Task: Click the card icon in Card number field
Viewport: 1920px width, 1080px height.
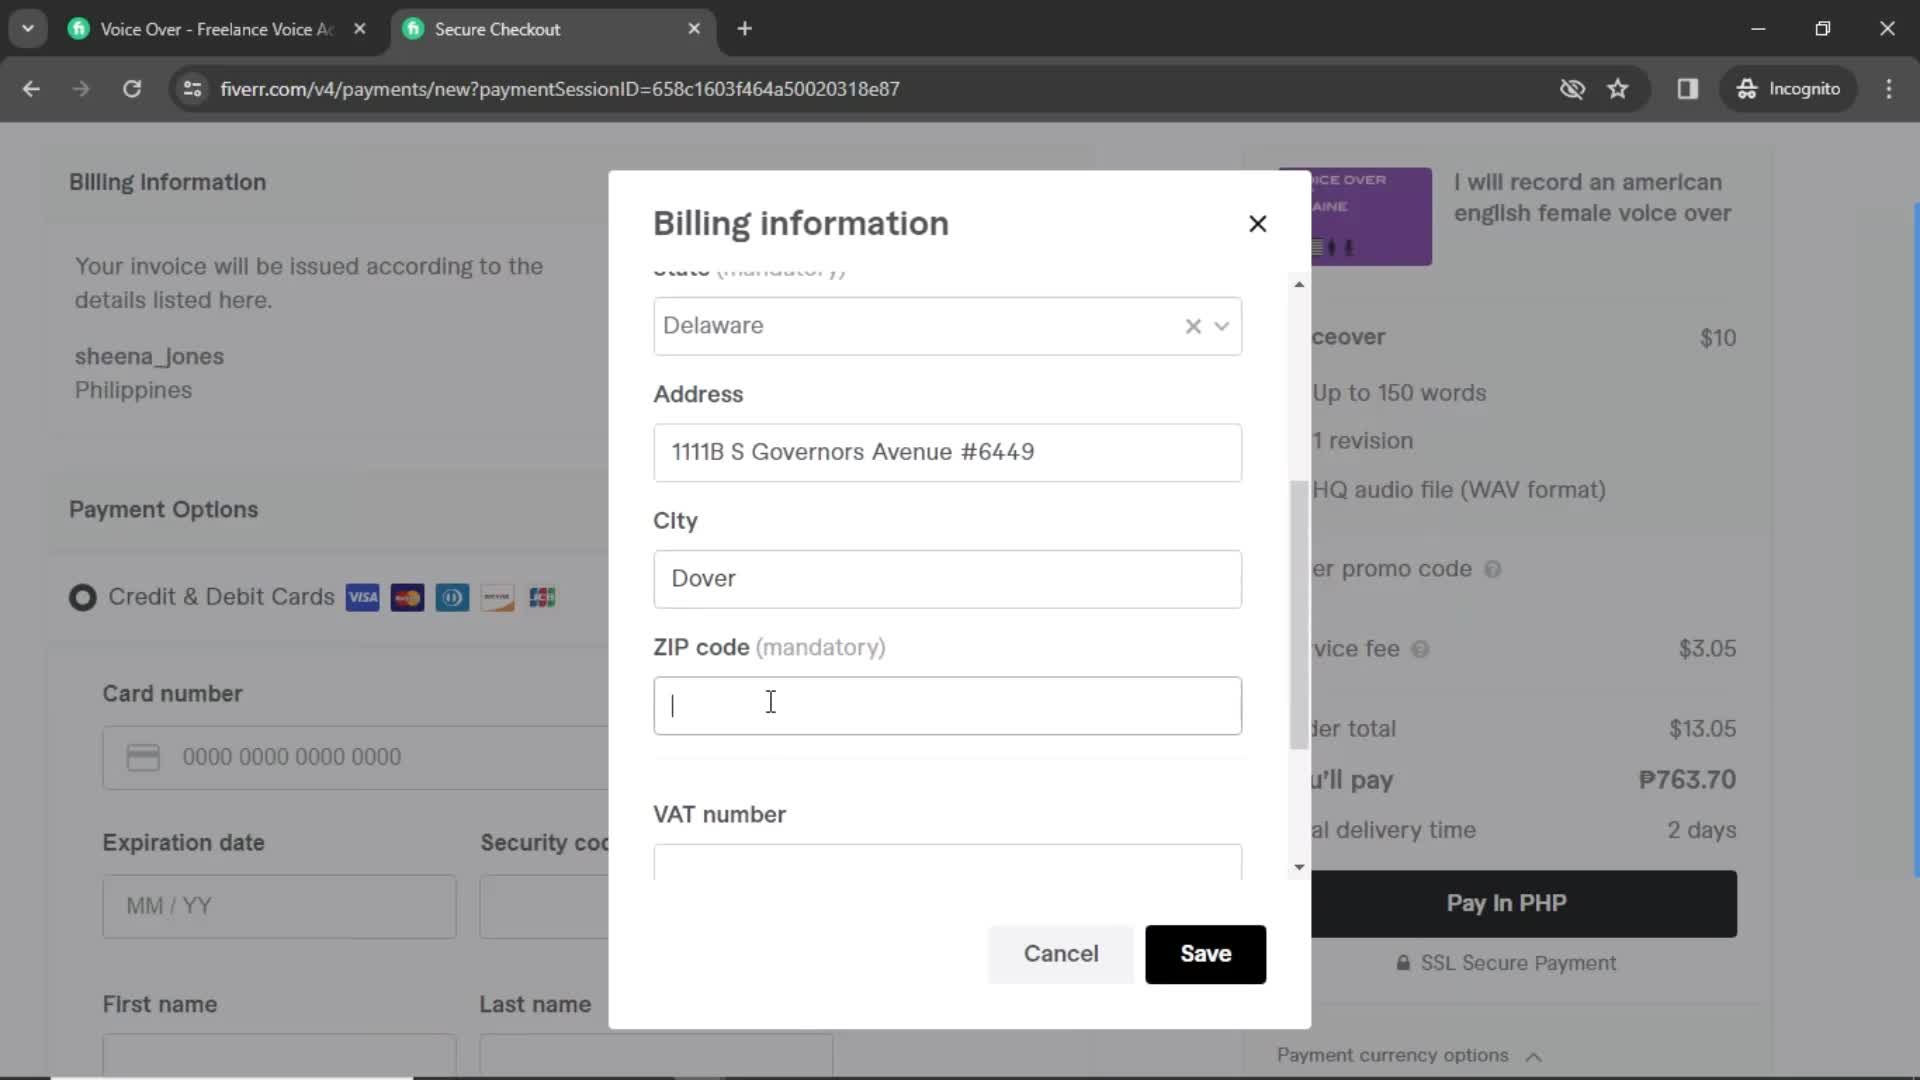Action: click(x=143, y=758)
